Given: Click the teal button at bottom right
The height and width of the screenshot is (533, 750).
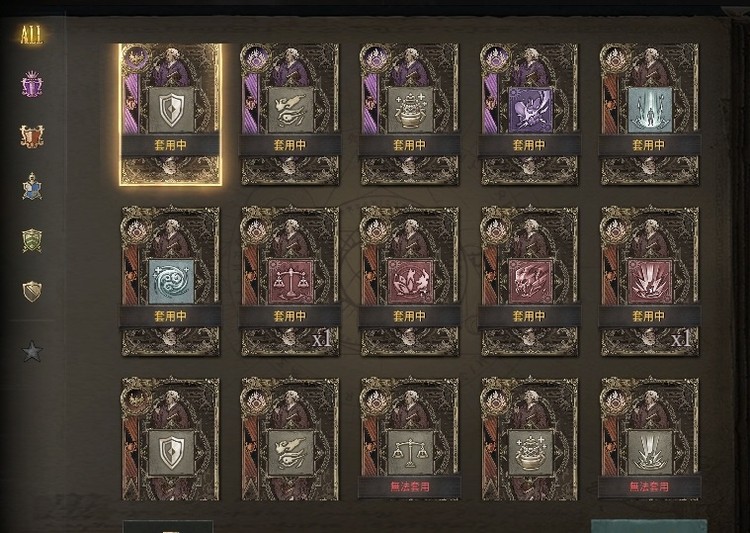Looking at the screenshot, I should tap(649, 526).
